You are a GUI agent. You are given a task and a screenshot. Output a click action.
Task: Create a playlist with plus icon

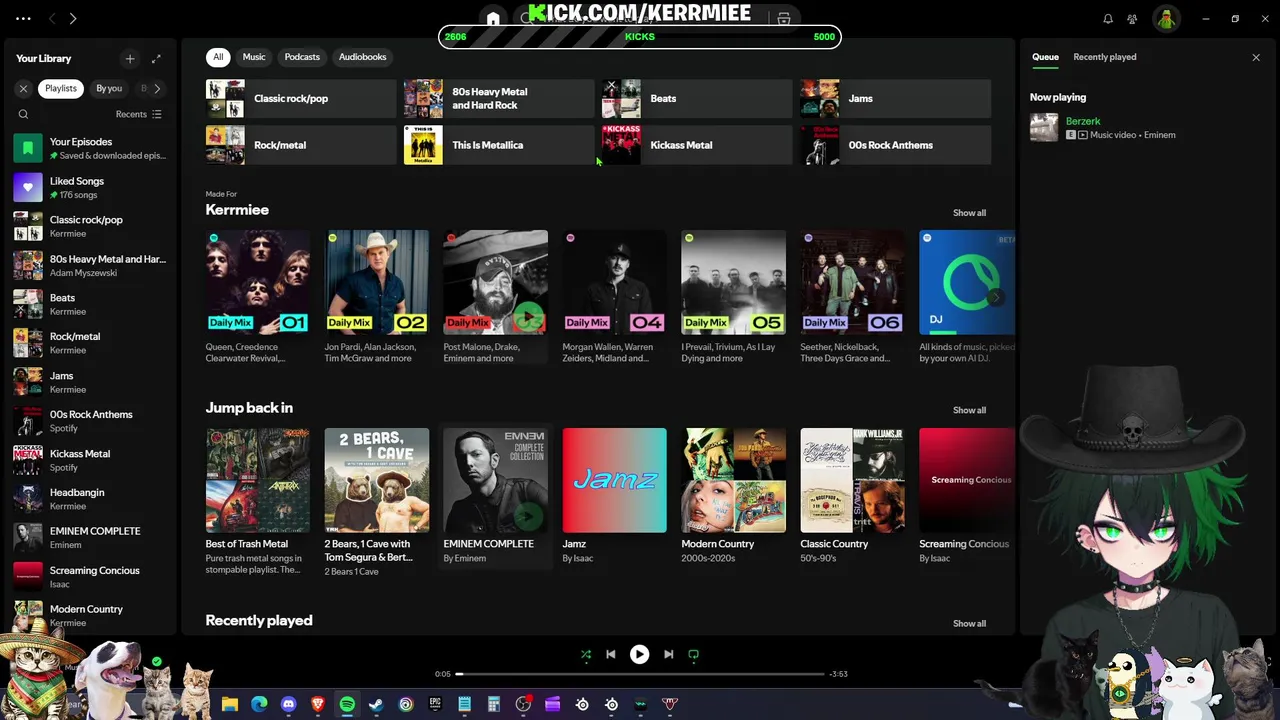point(130,59)
